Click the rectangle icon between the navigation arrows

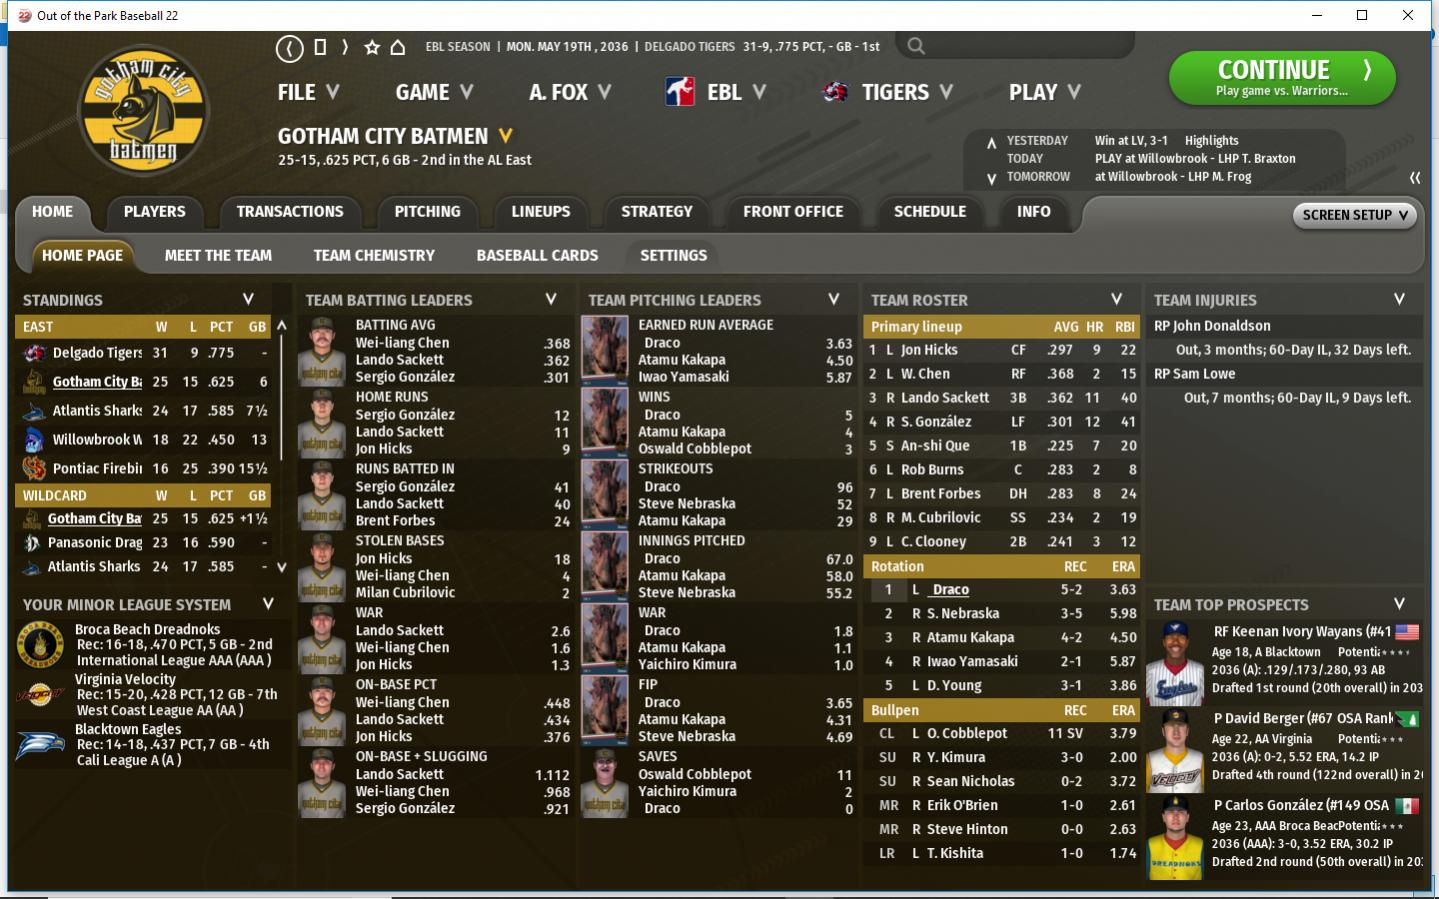coord(320,47)
